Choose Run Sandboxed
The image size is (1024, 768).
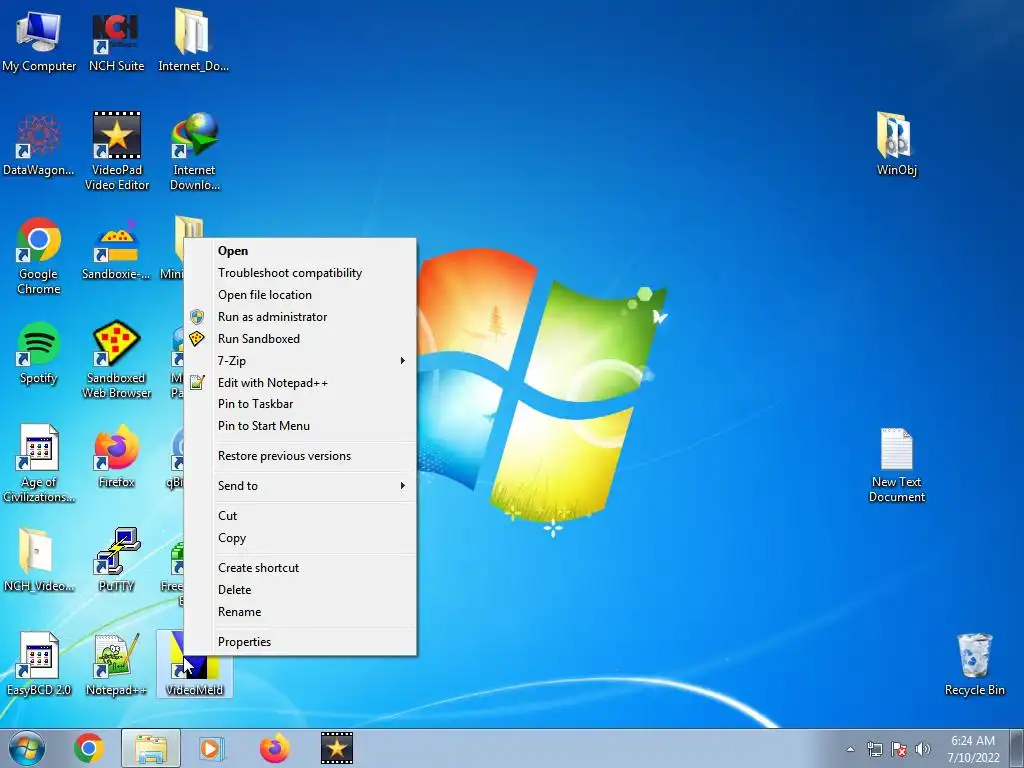pos(301,339)
